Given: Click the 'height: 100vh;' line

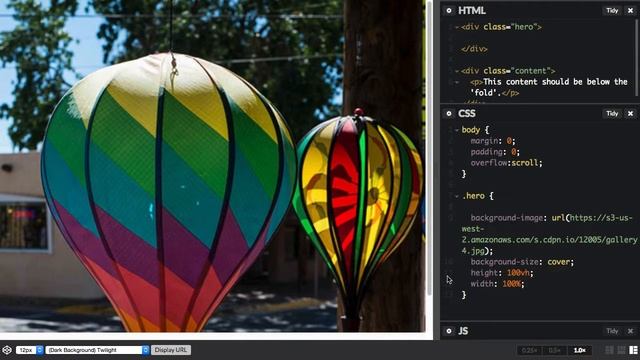Looking at the screenshot, I should tap(502, 273).
